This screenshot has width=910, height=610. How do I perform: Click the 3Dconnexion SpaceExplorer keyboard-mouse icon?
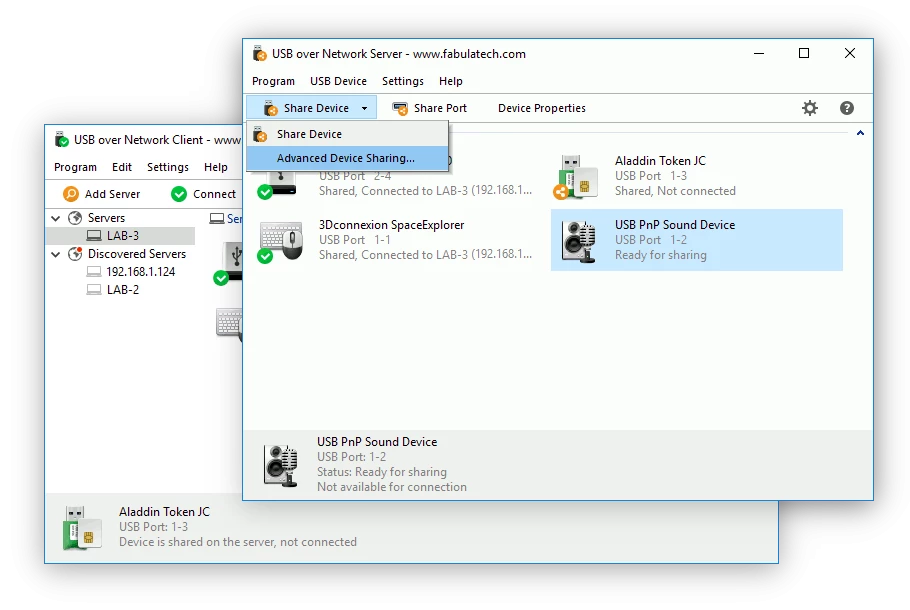coord(281,240)
